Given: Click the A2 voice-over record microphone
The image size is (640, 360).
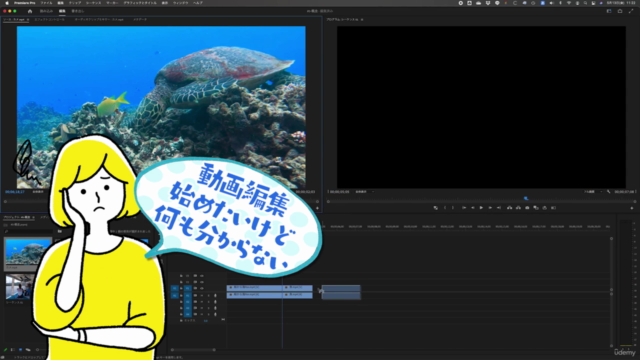Looking at the screenshot, I should click(215, 302).
